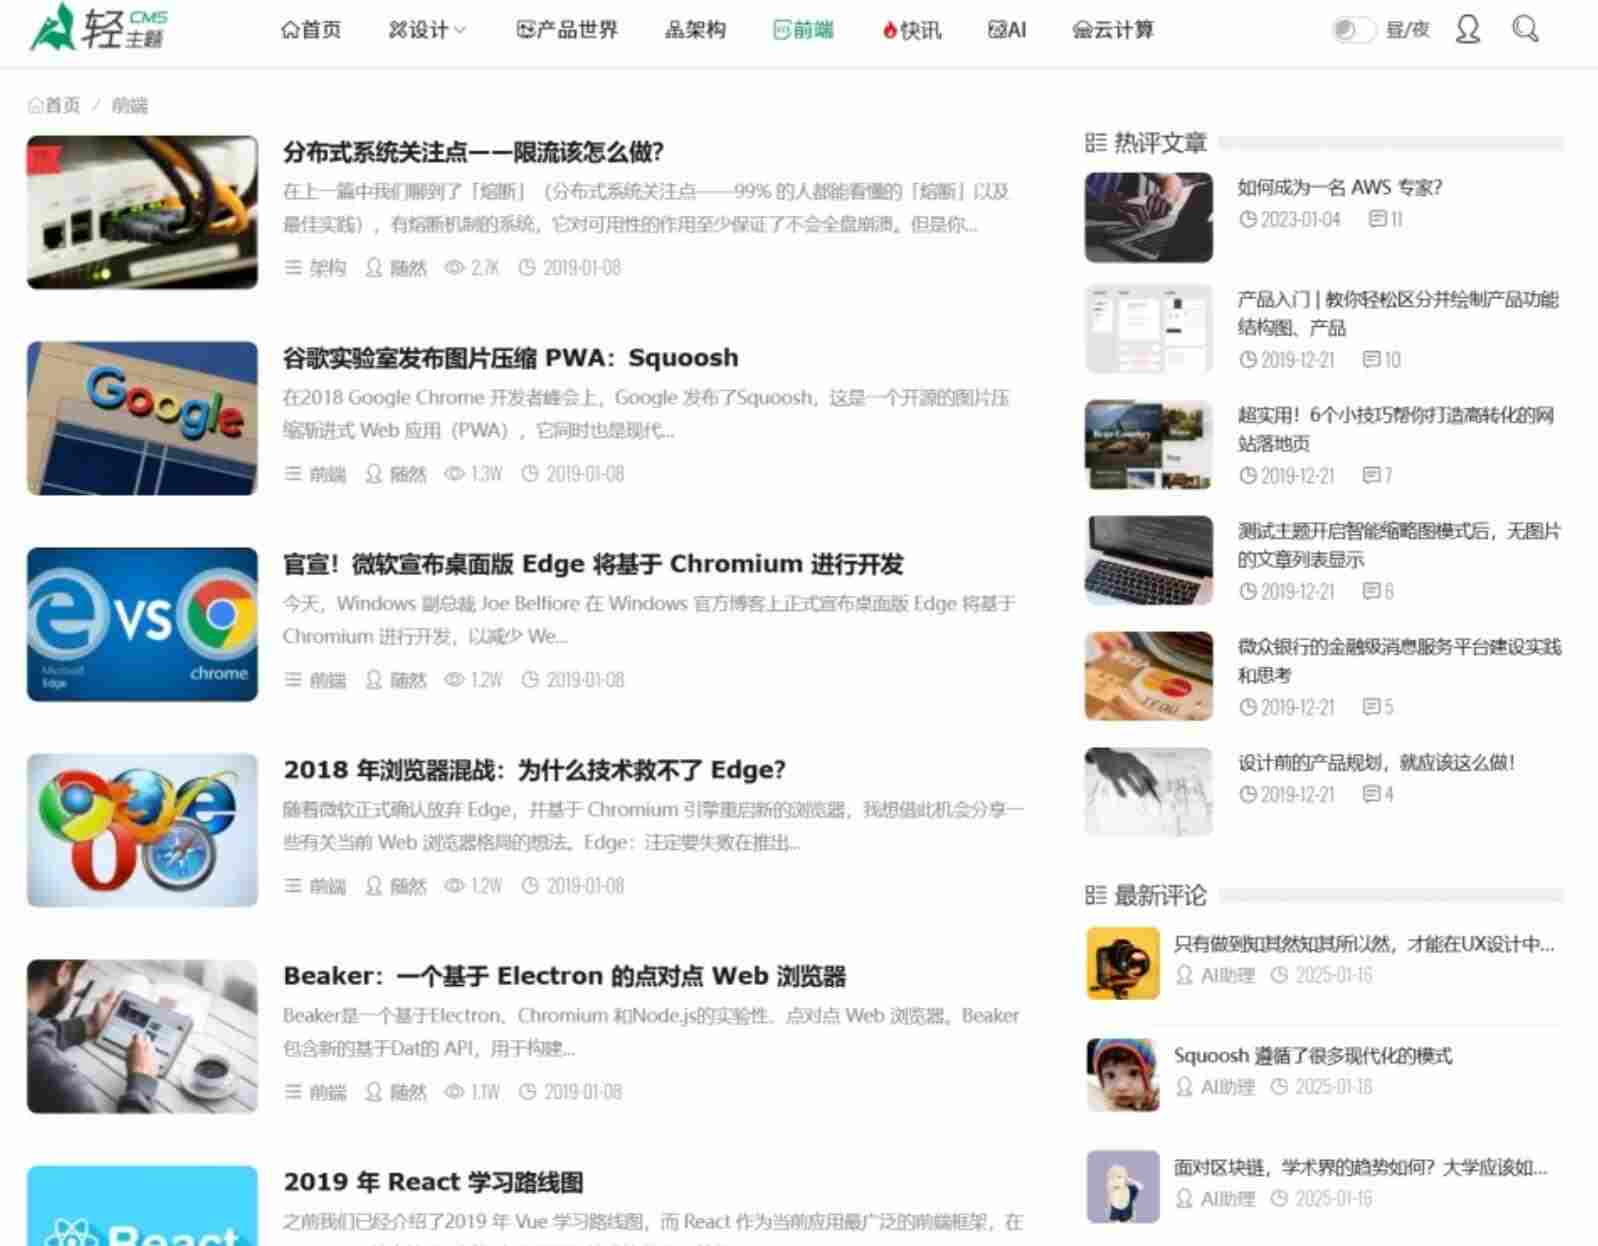
Task: Click 前端 category tag under Squoosh article
Action: coord(327,474)
